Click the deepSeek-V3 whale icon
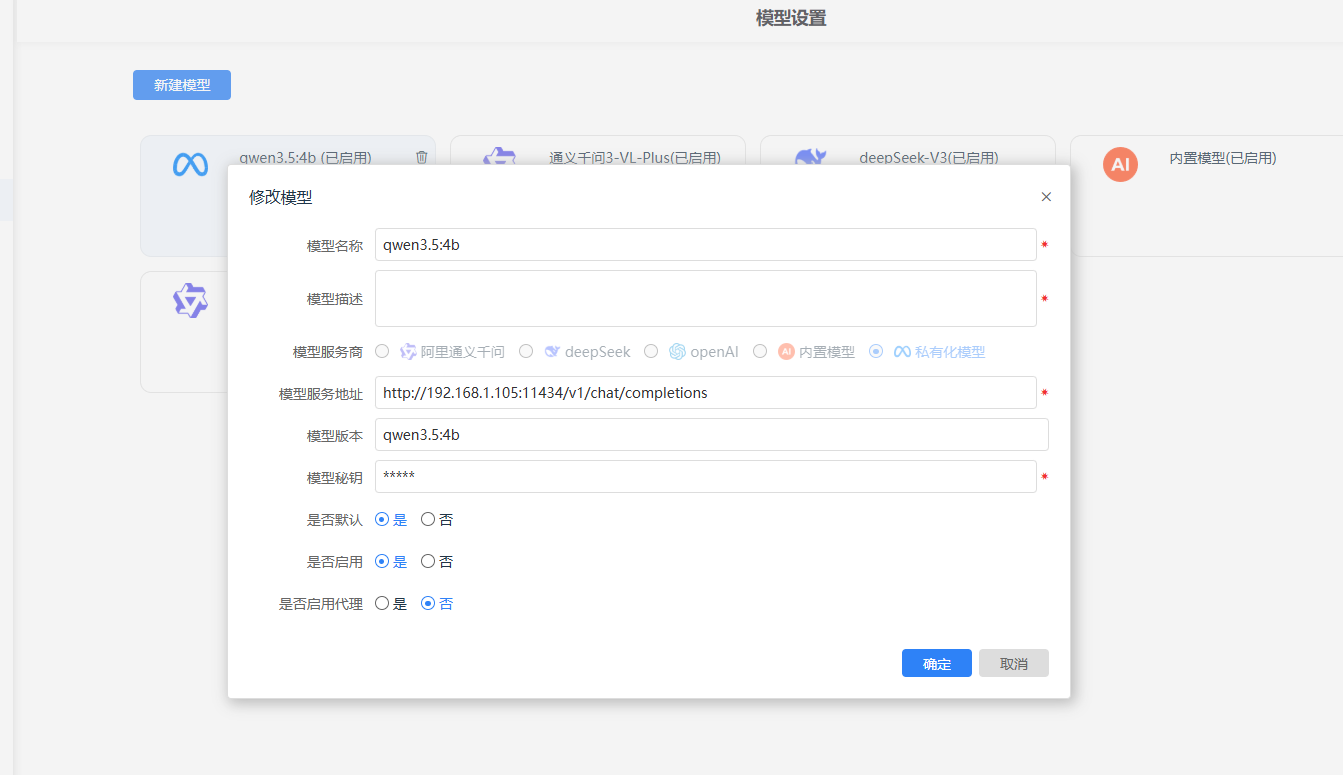 click(809, 157)
